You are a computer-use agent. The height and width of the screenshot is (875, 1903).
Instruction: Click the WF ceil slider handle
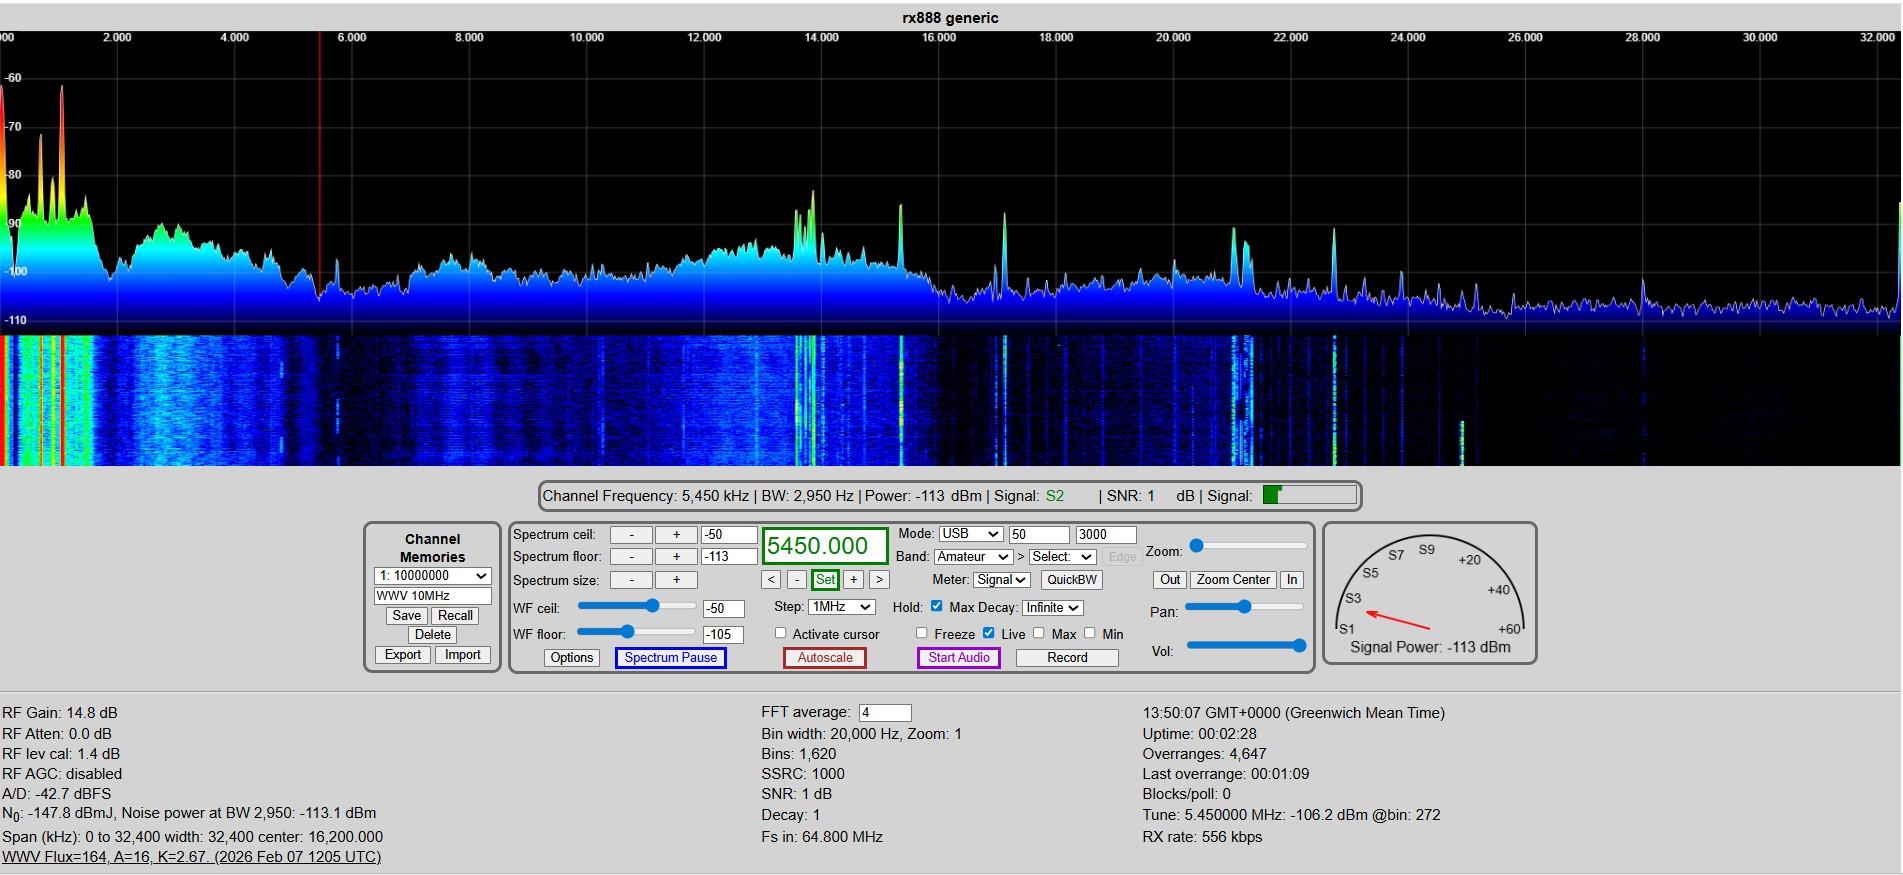click(x=653, y=606)
